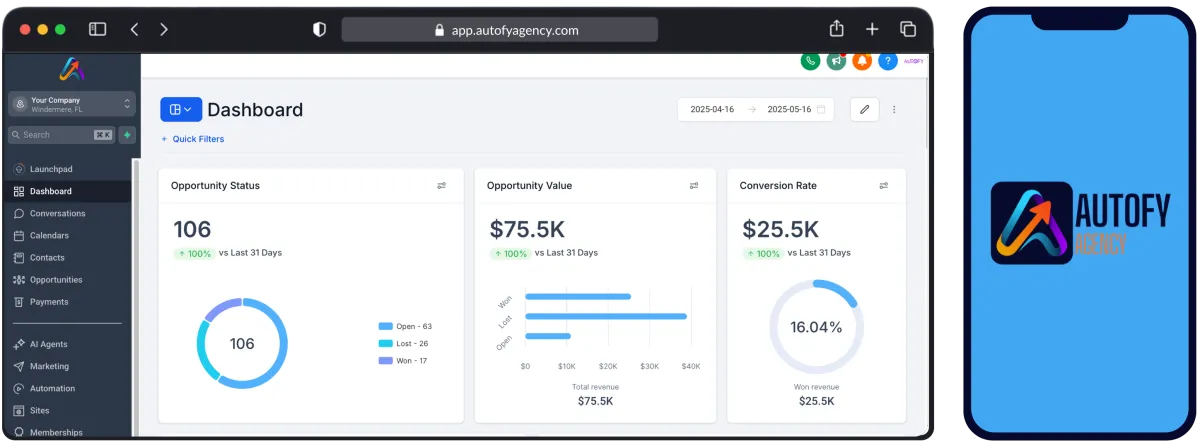Click the privacy shield icon in browser
This screenshot has width=1200, height=444.
pyautogui.click(x=319, y=29)
